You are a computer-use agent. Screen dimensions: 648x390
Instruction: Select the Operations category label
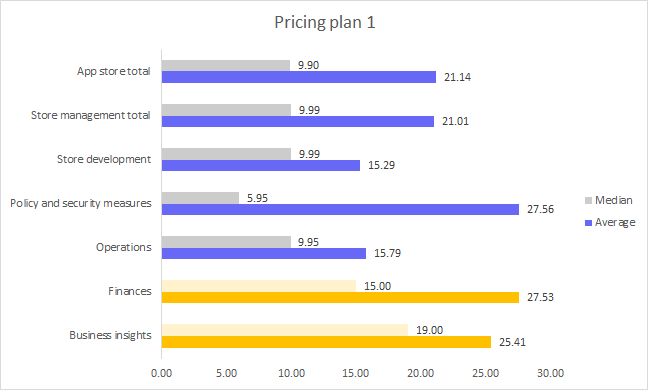[124, 247]
